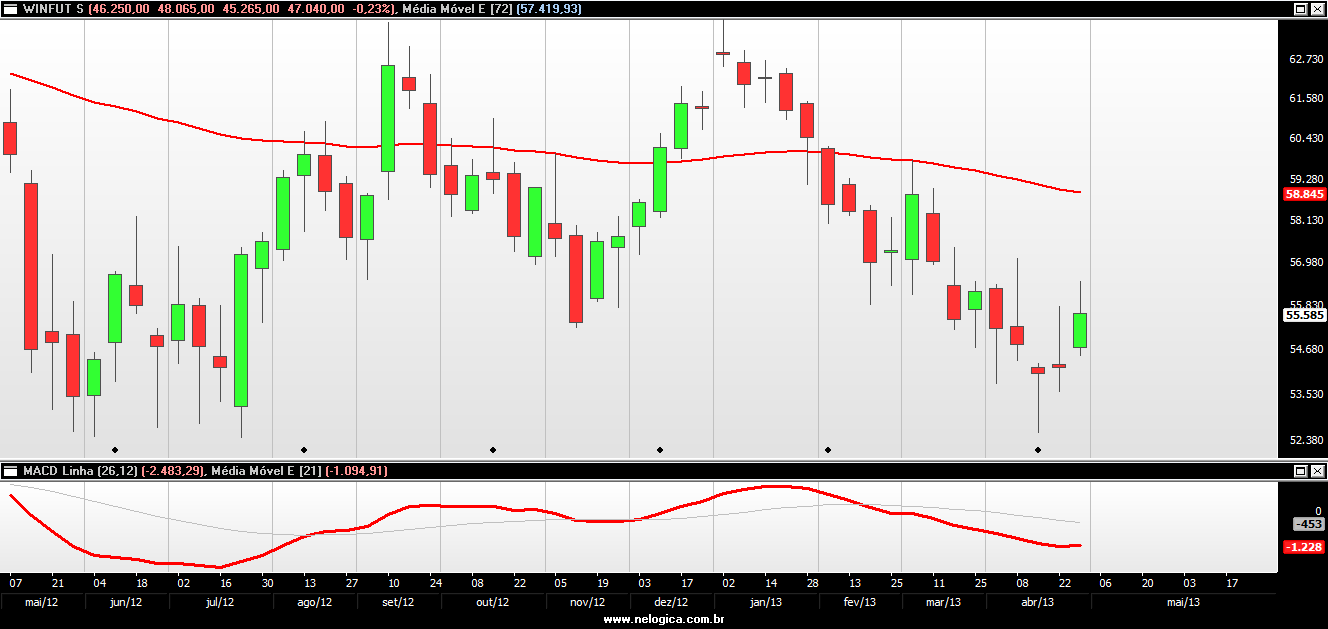Select the dez/12 month label
Viewport: 1328px width, 629px height.
671,602
